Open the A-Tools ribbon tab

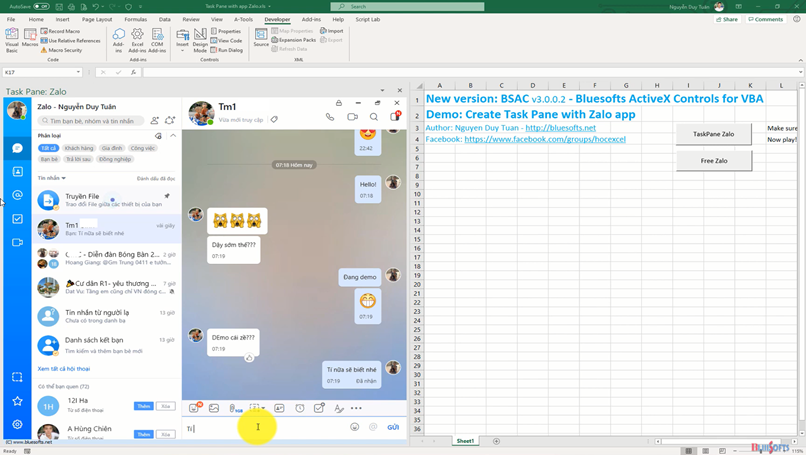pyautogui.click(x=243, y=20)
